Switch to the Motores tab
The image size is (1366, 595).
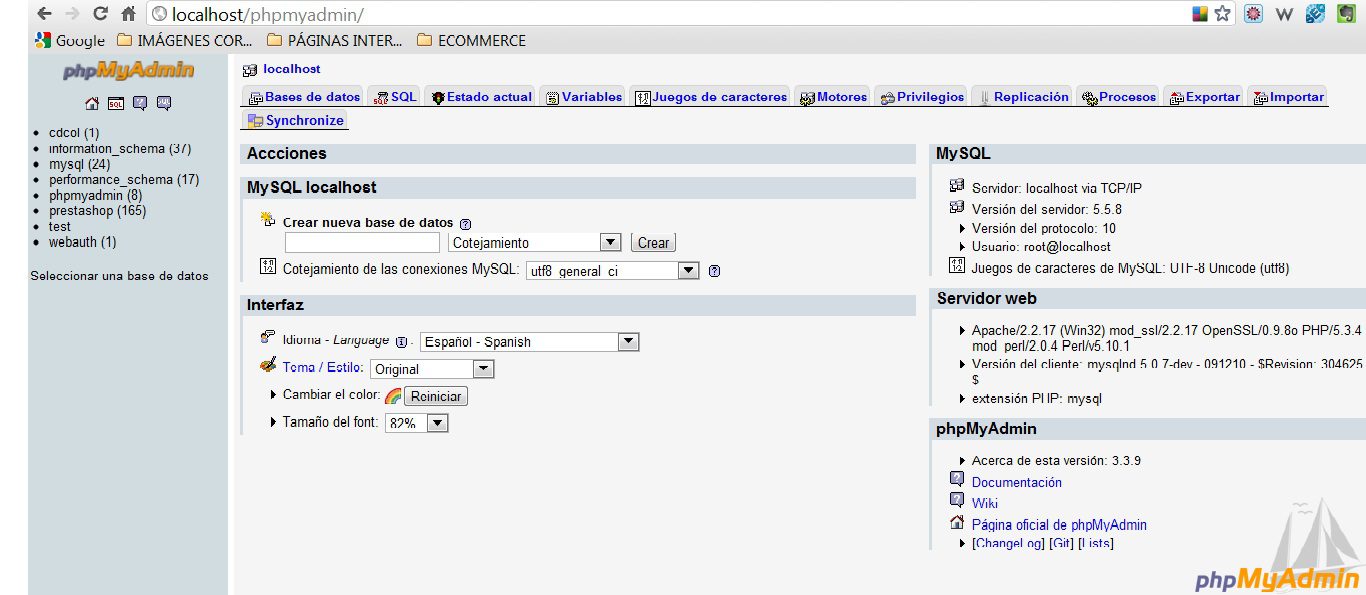tap(833, 97)
